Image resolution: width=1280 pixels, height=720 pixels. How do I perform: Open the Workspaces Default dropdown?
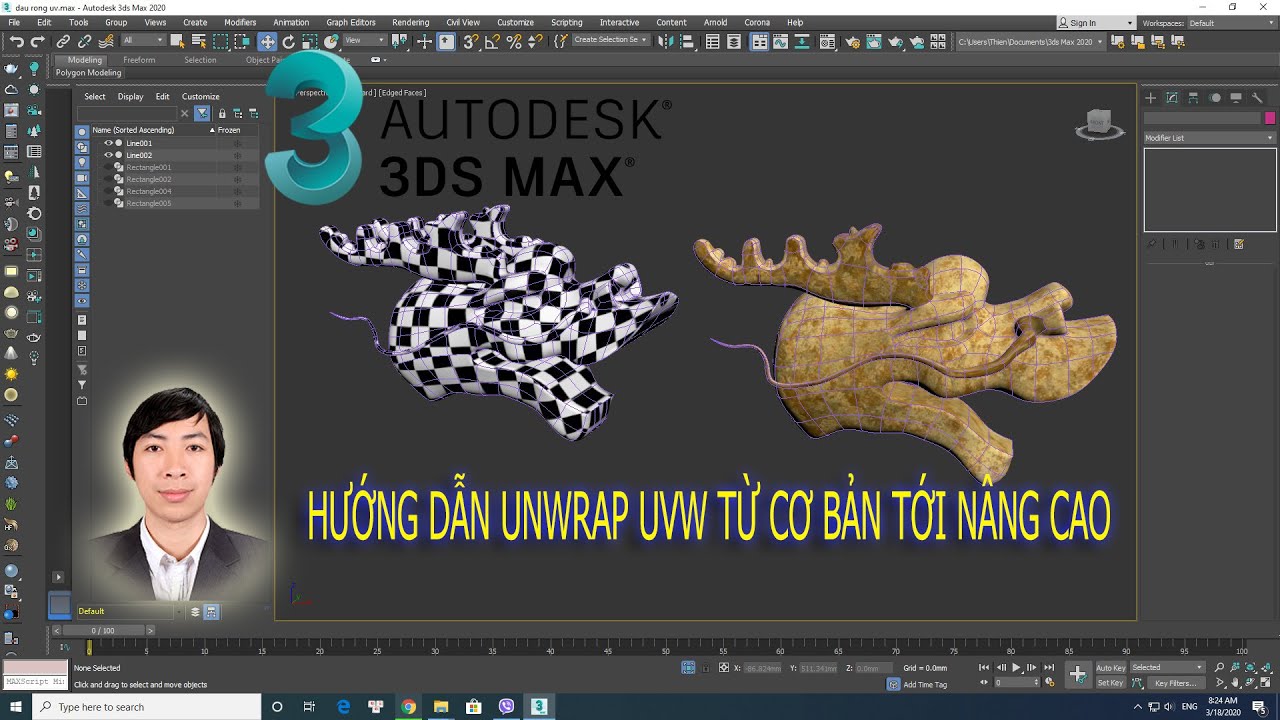point(1232,23)
